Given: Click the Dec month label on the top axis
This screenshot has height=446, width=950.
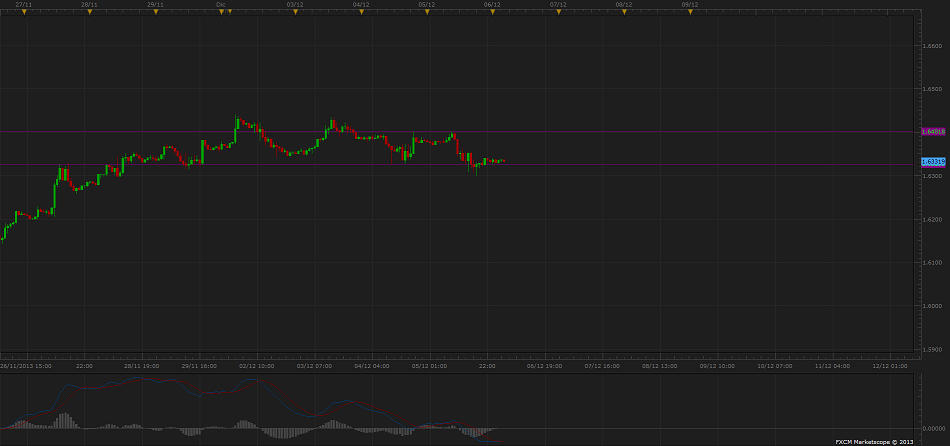Looking at the screenshot, I should (221, 4).
